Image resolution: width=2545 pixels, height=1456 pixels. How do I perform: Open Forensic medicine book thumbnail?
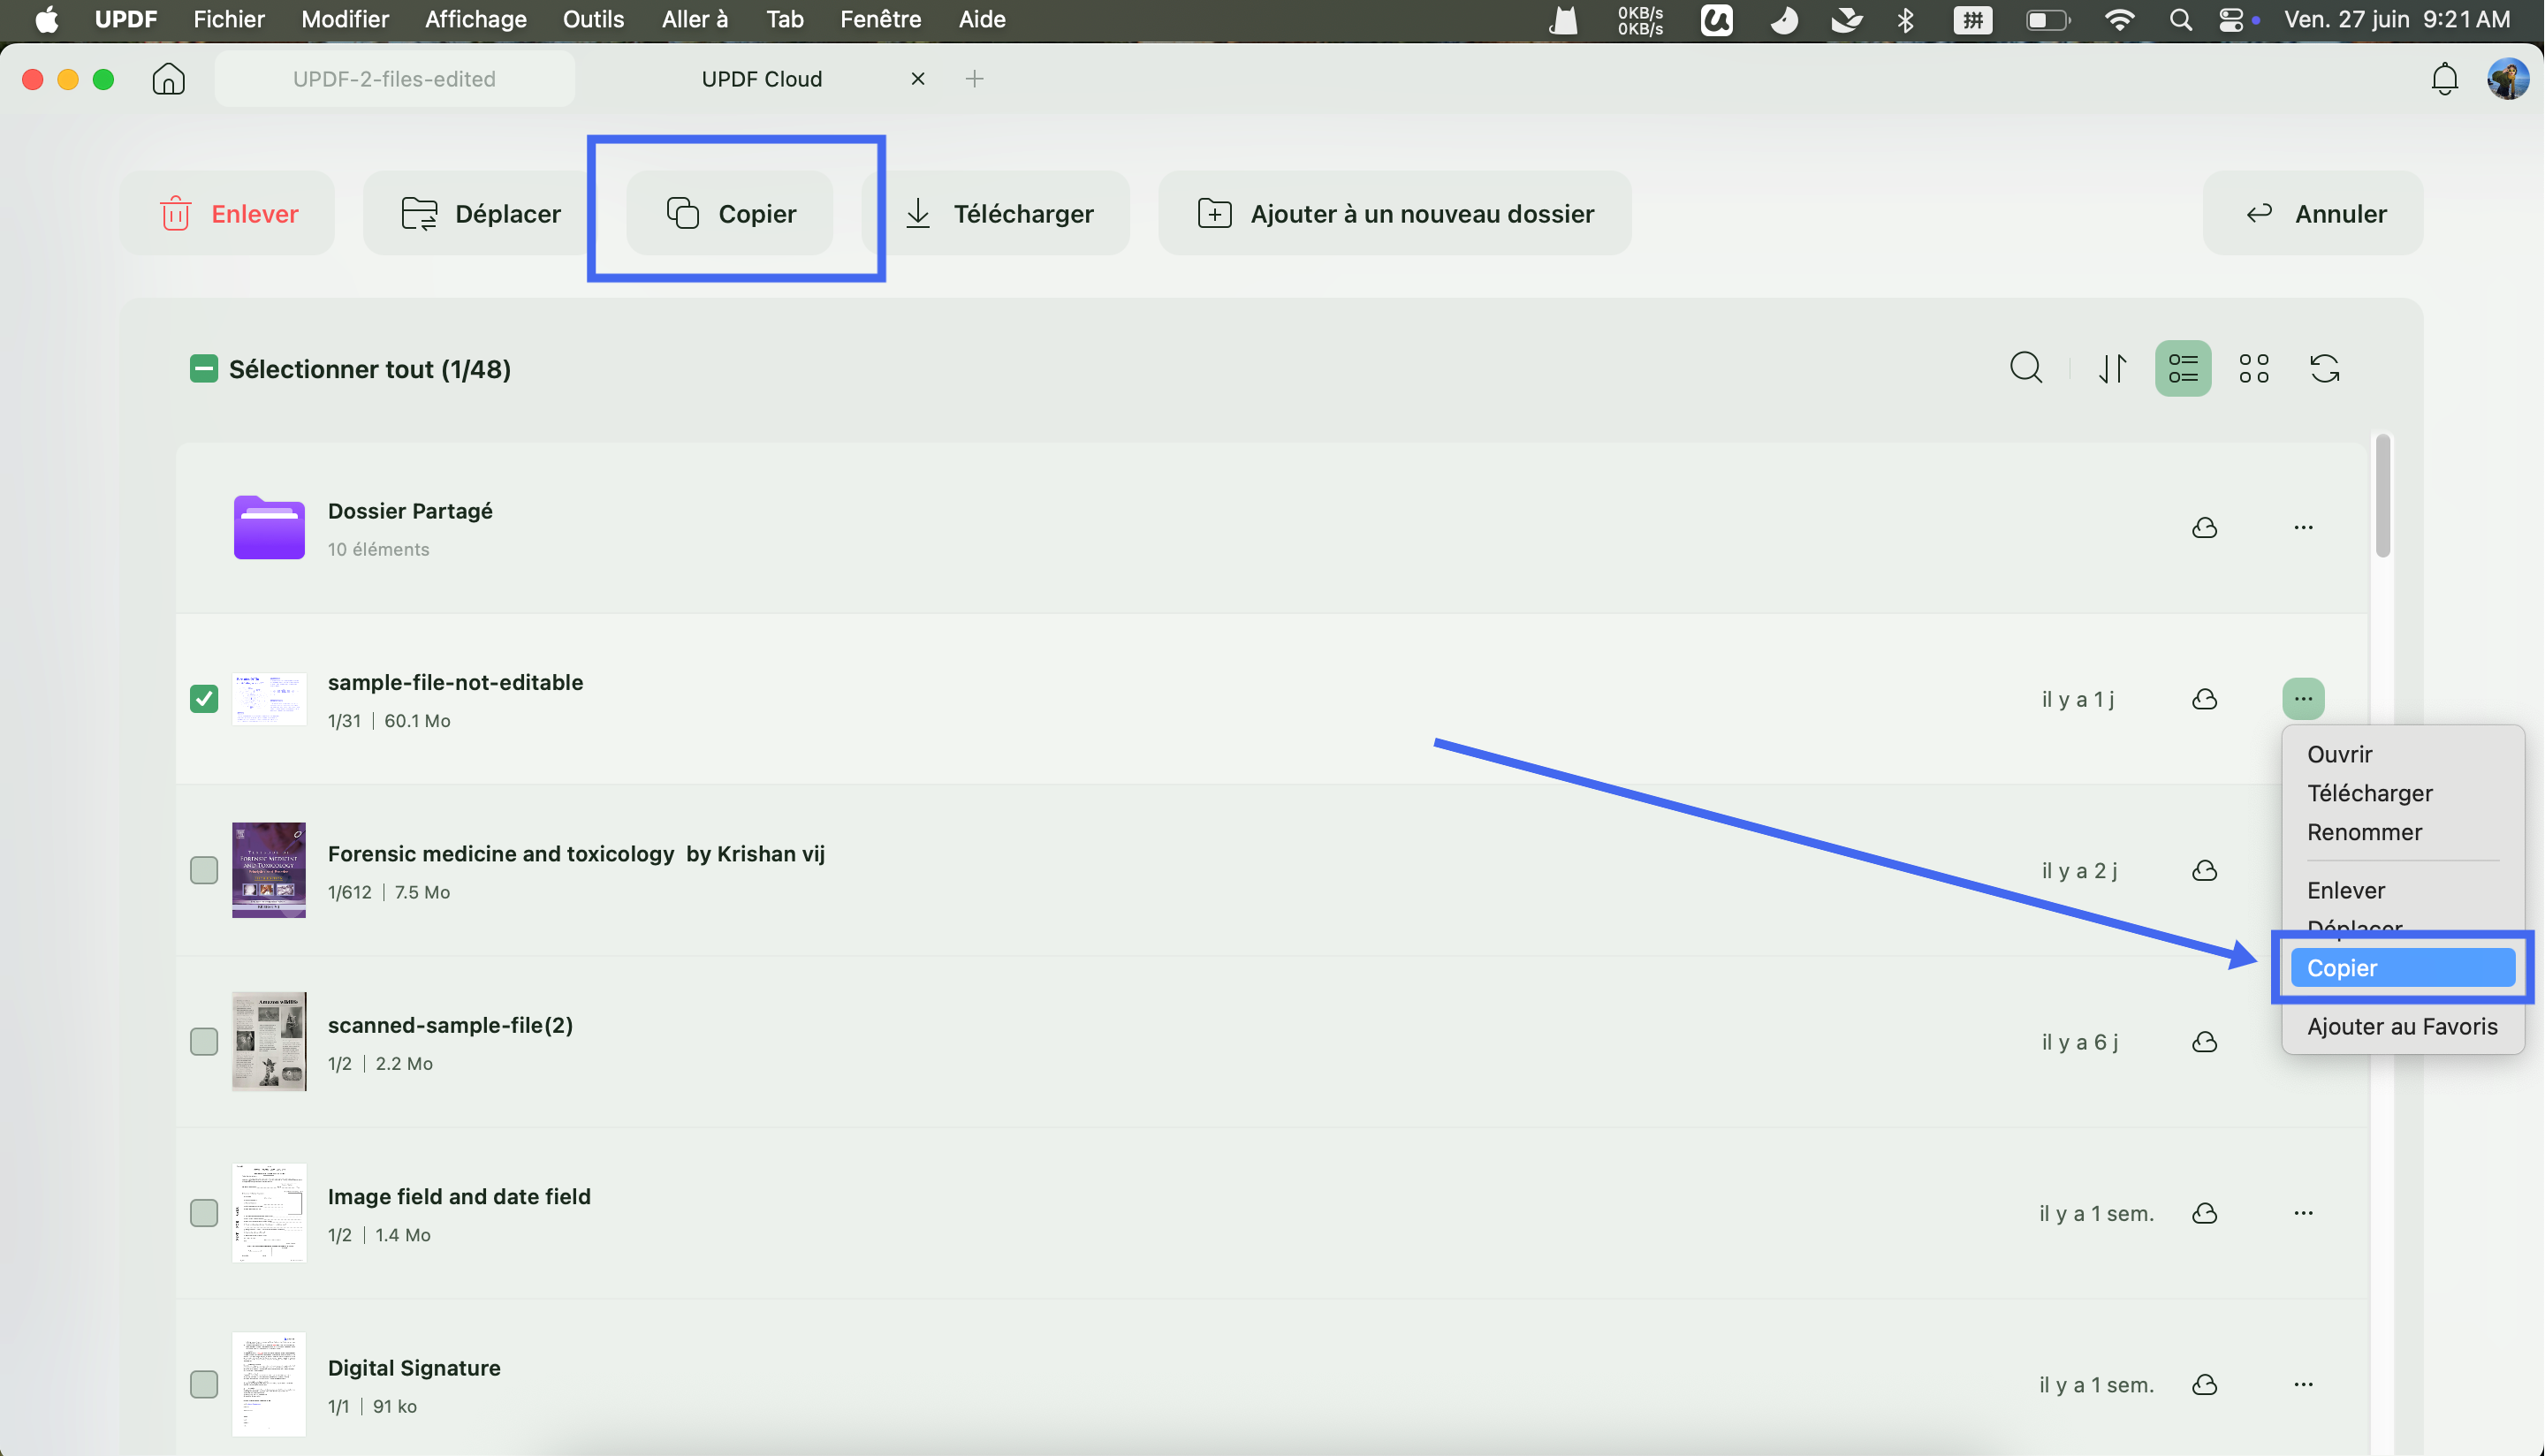tap(269, 870)
